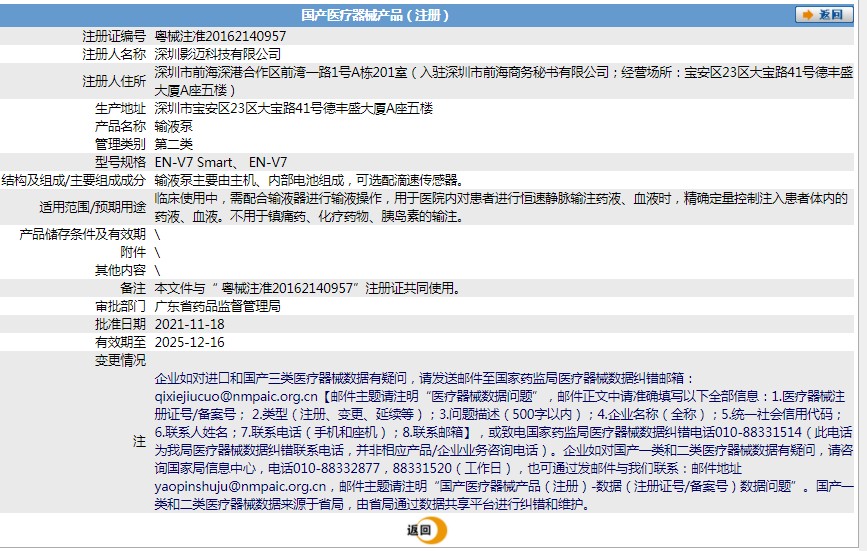Click the 型号规格 label
867x551 pixels.
click(121, 162)
